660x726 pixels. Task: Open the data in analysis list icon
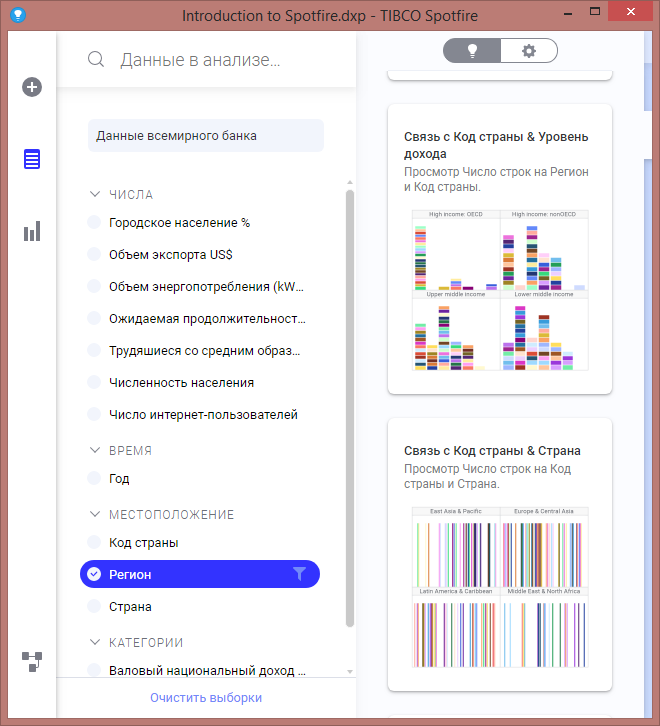click(32, 159)
